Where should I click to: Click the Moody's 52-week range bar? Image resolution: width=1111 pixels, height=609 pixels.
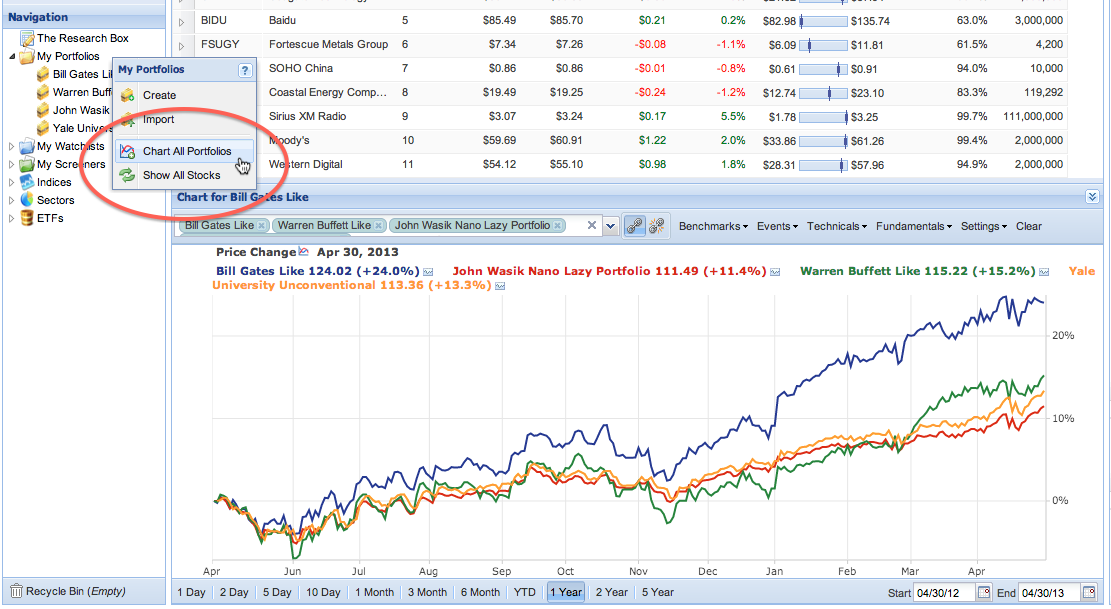point(823,142)
